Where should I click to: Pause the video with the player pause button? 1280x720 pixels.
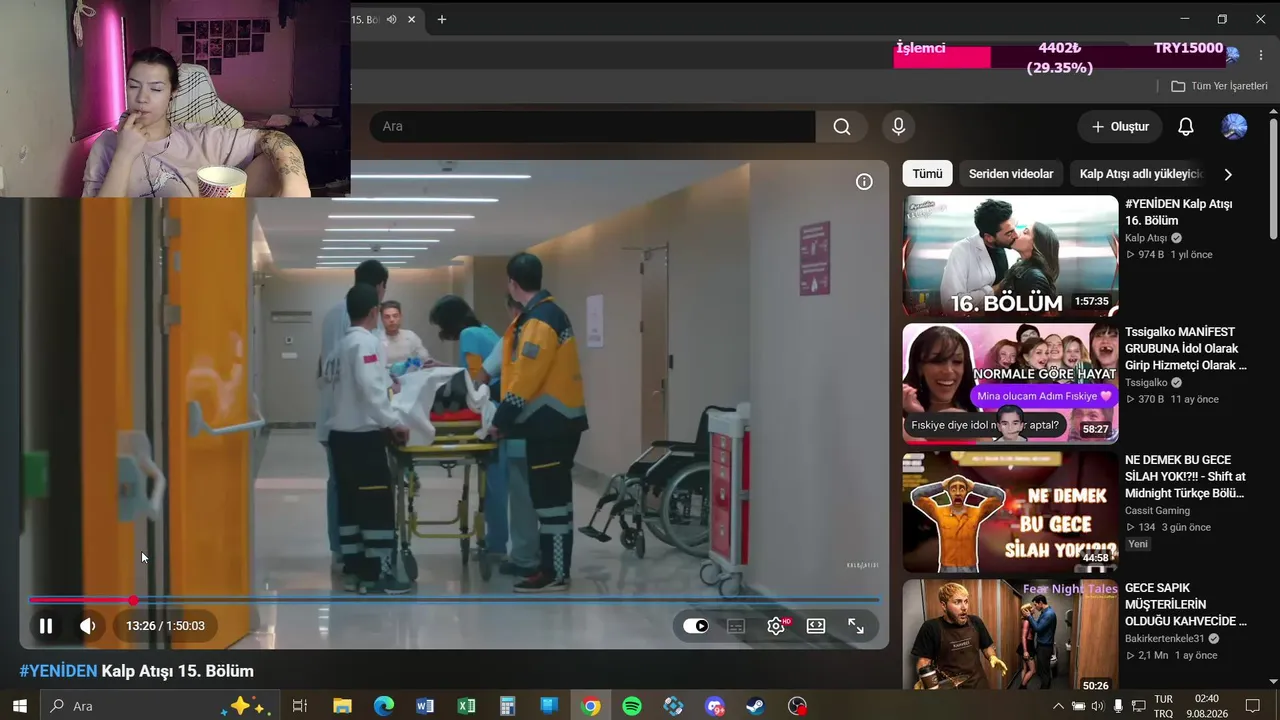point(46,626)
